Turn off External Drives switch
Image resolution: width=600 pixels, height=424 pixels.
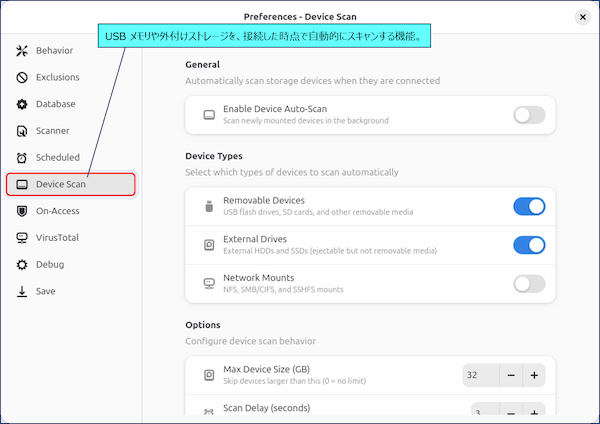point(529,245)
